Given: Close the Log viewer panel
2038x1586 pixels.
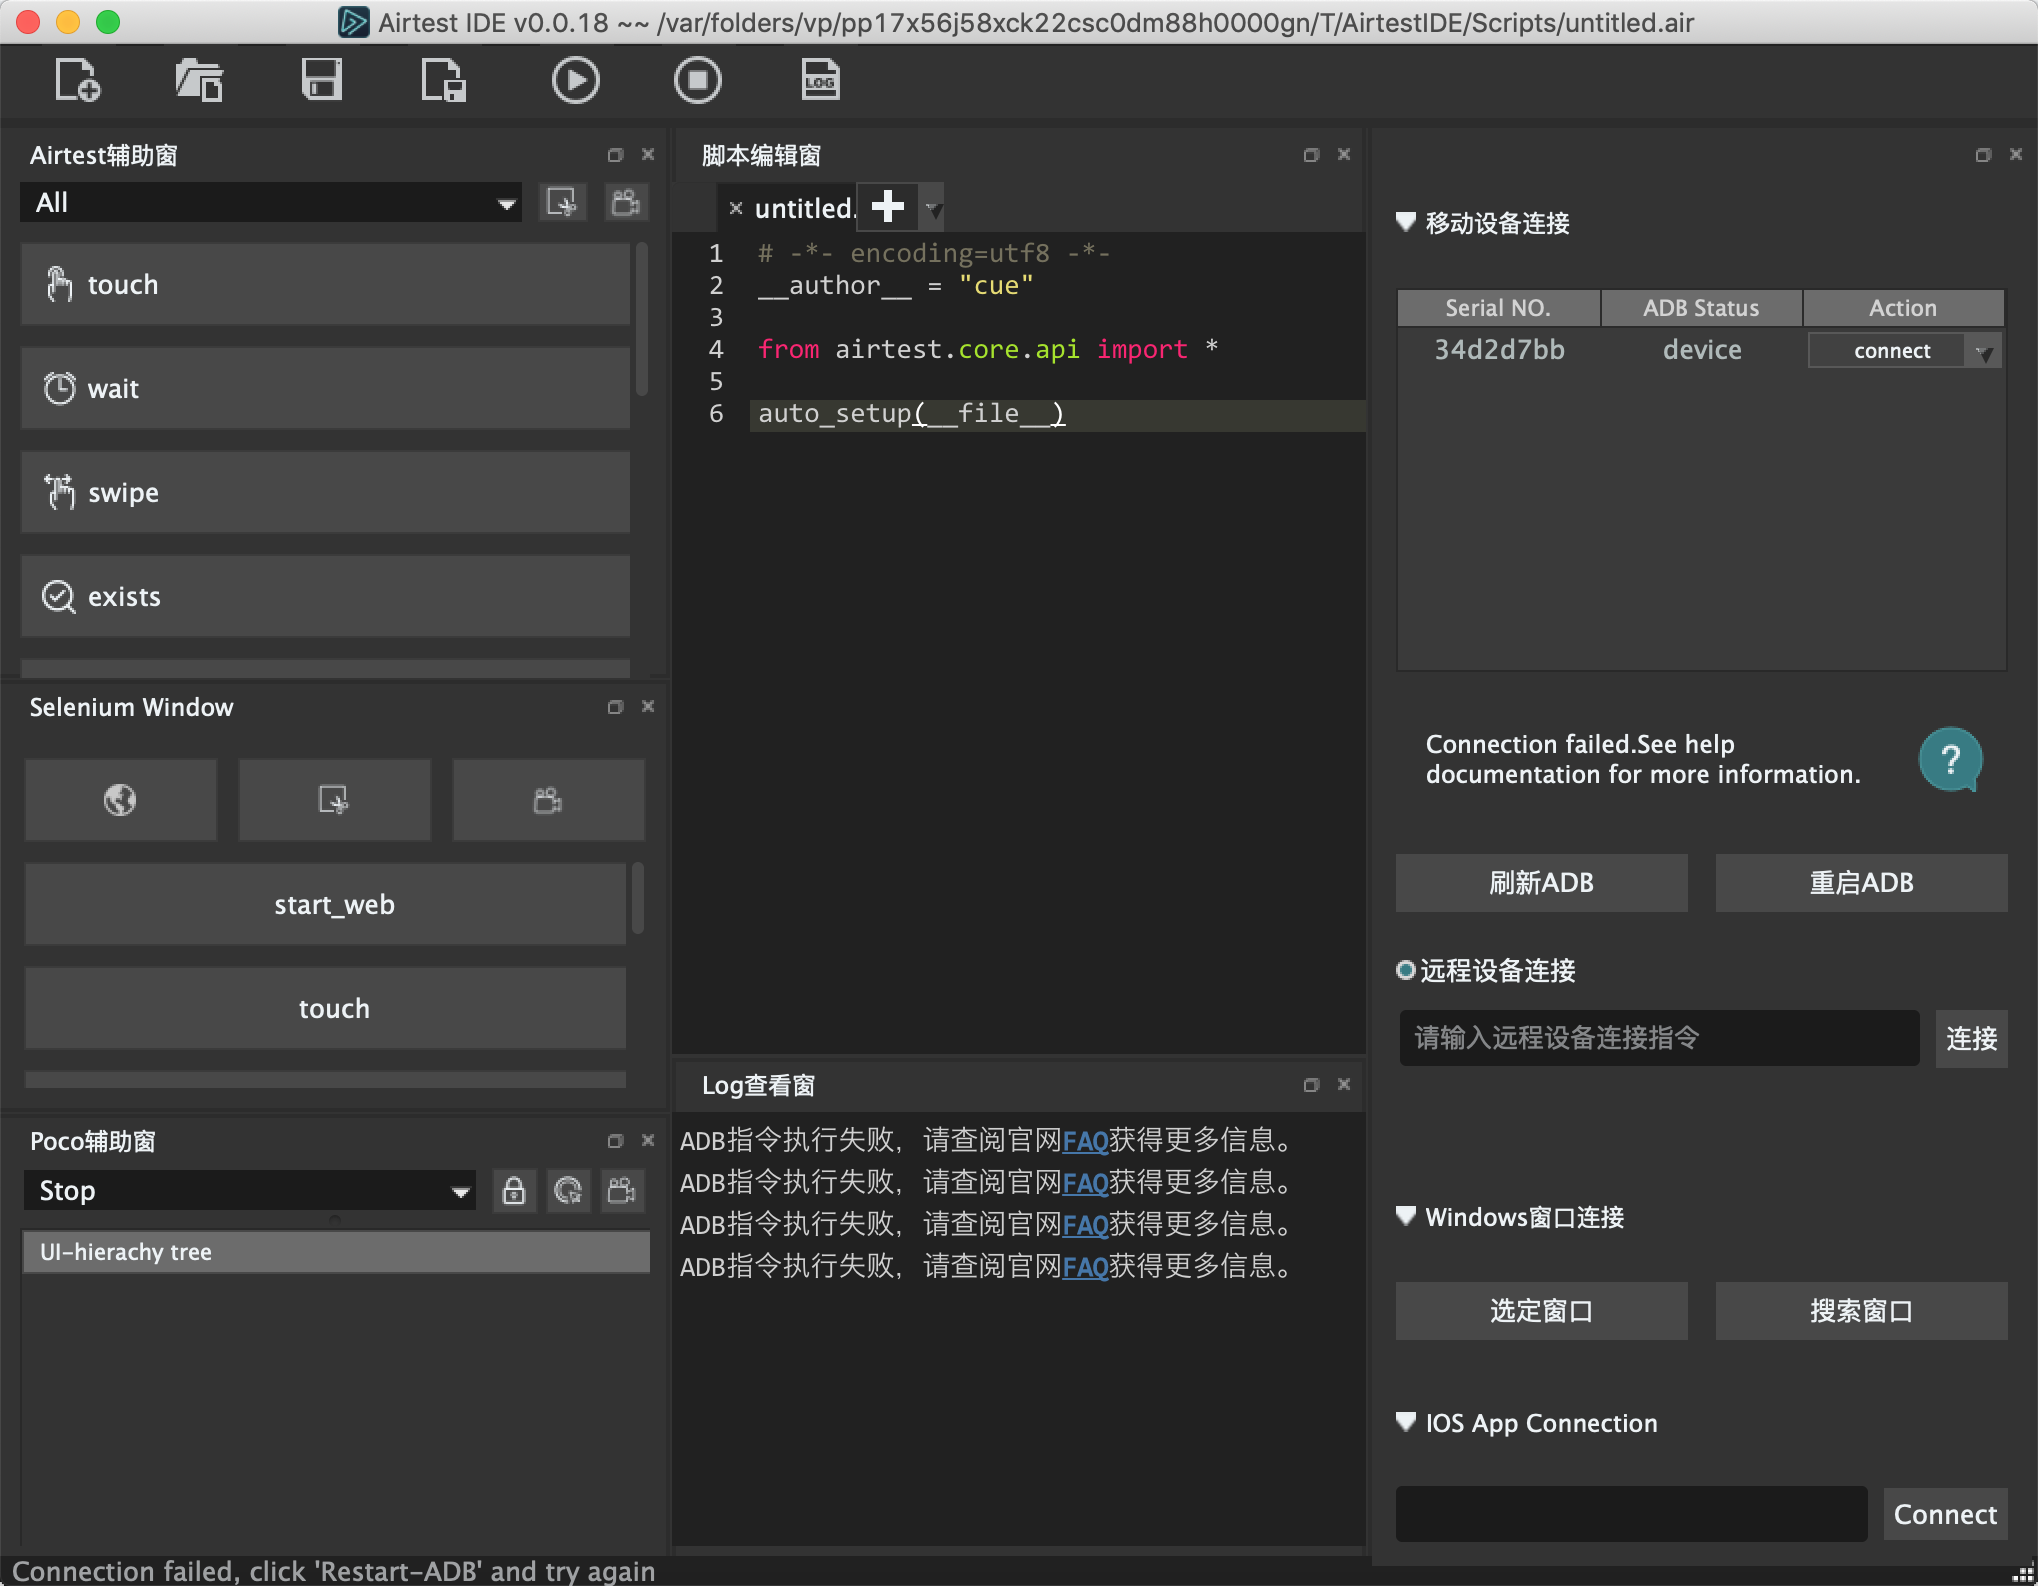Looking at the screenshot, I should [x=1344, y=1085].
